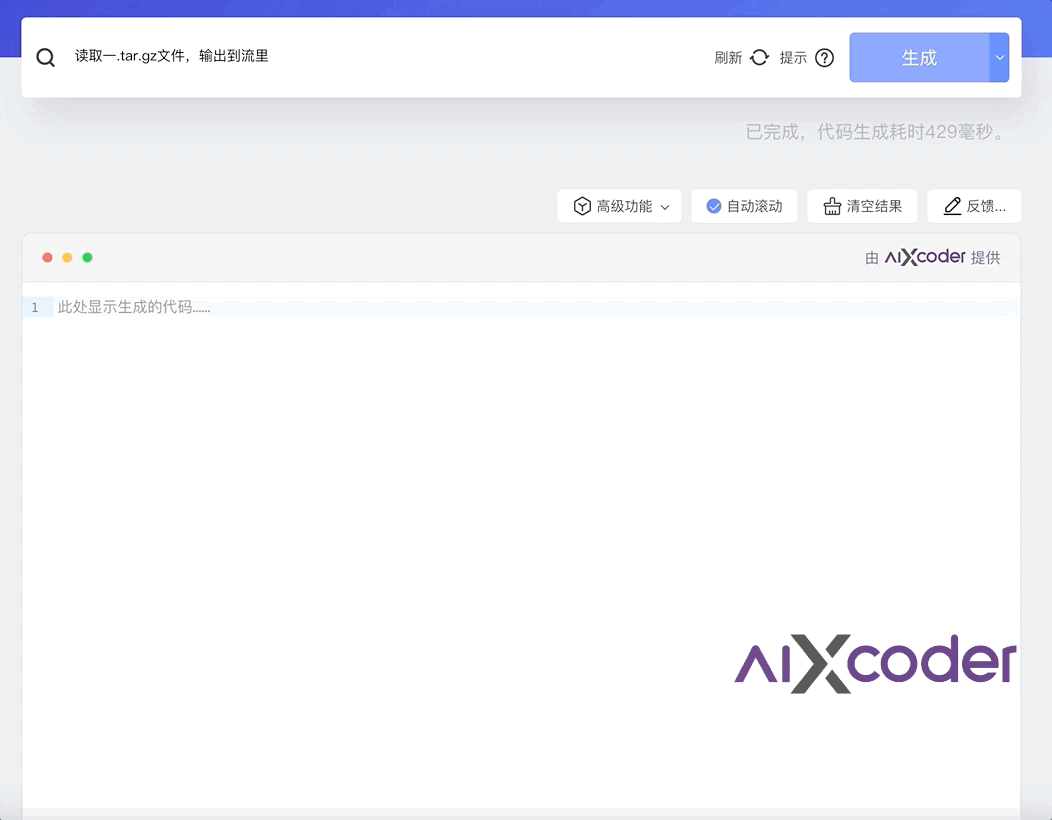
Task: Click the pencil icon on 反馈 button
Action: pyautogui.click(x=949, y=206)
